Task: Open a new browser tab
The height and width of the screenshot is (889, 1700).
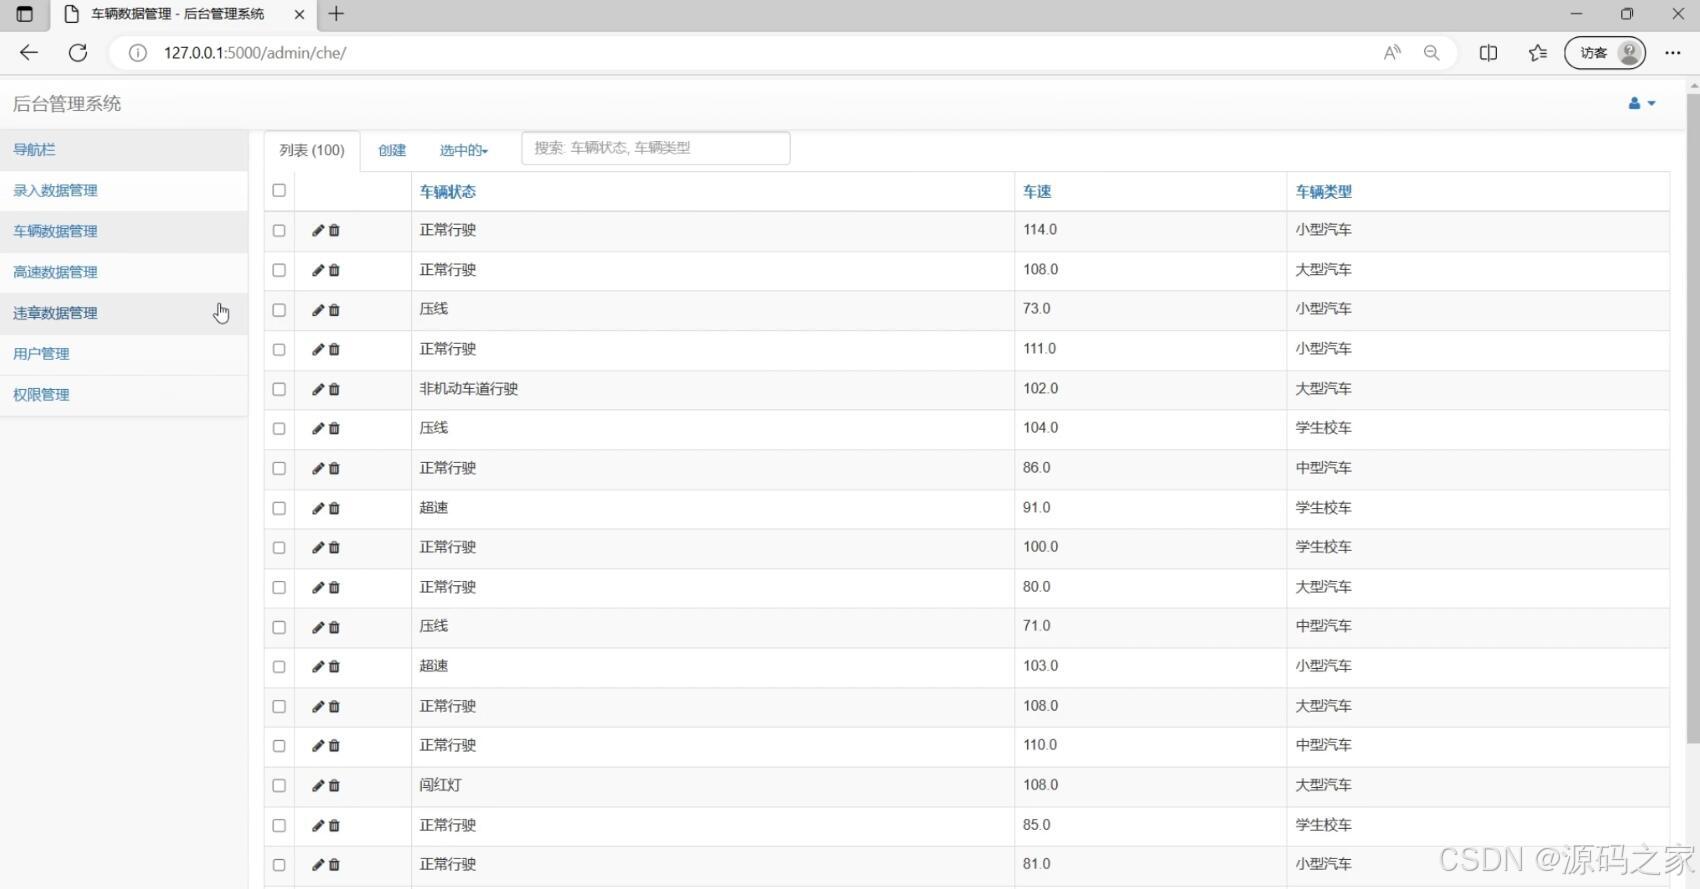Action: point(336,14)
